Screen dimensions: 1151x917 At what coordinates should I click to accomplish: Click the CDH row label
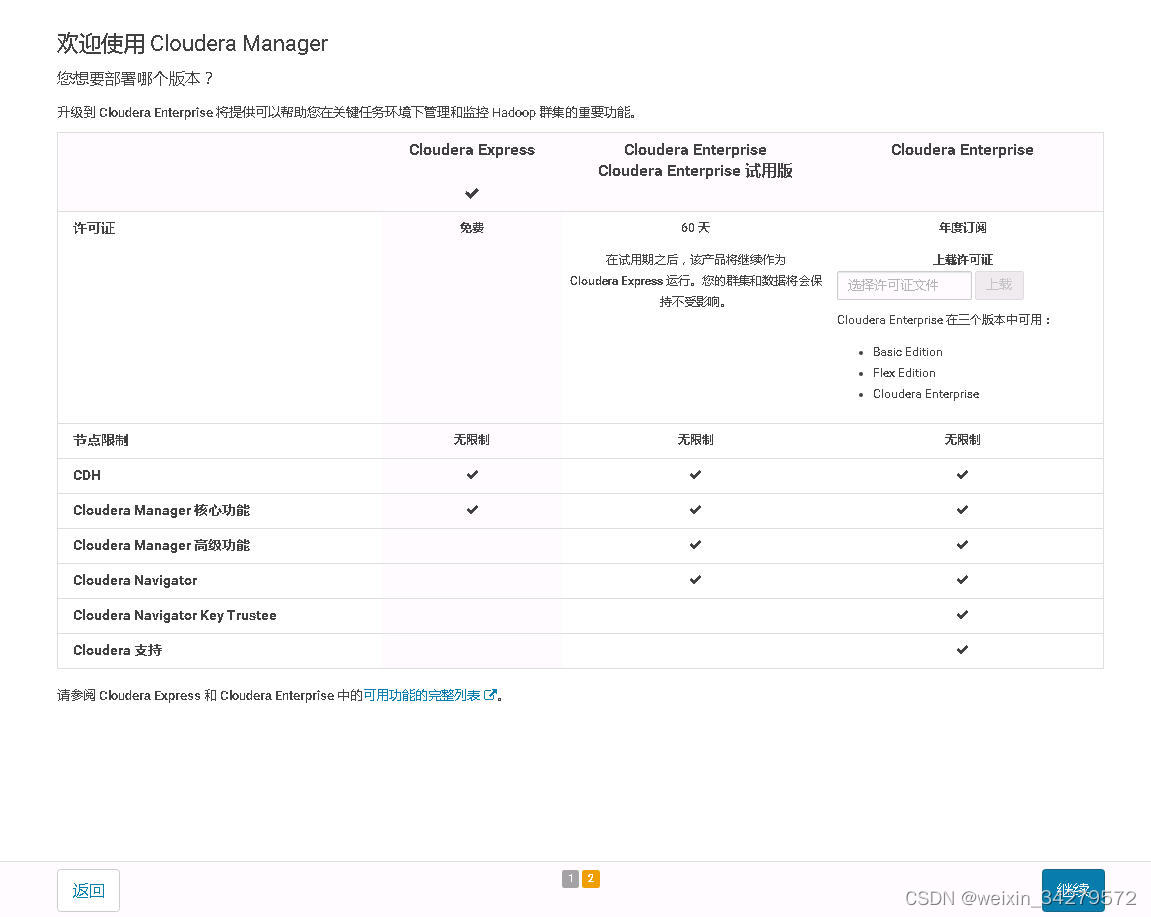click(x=87, y=475)
